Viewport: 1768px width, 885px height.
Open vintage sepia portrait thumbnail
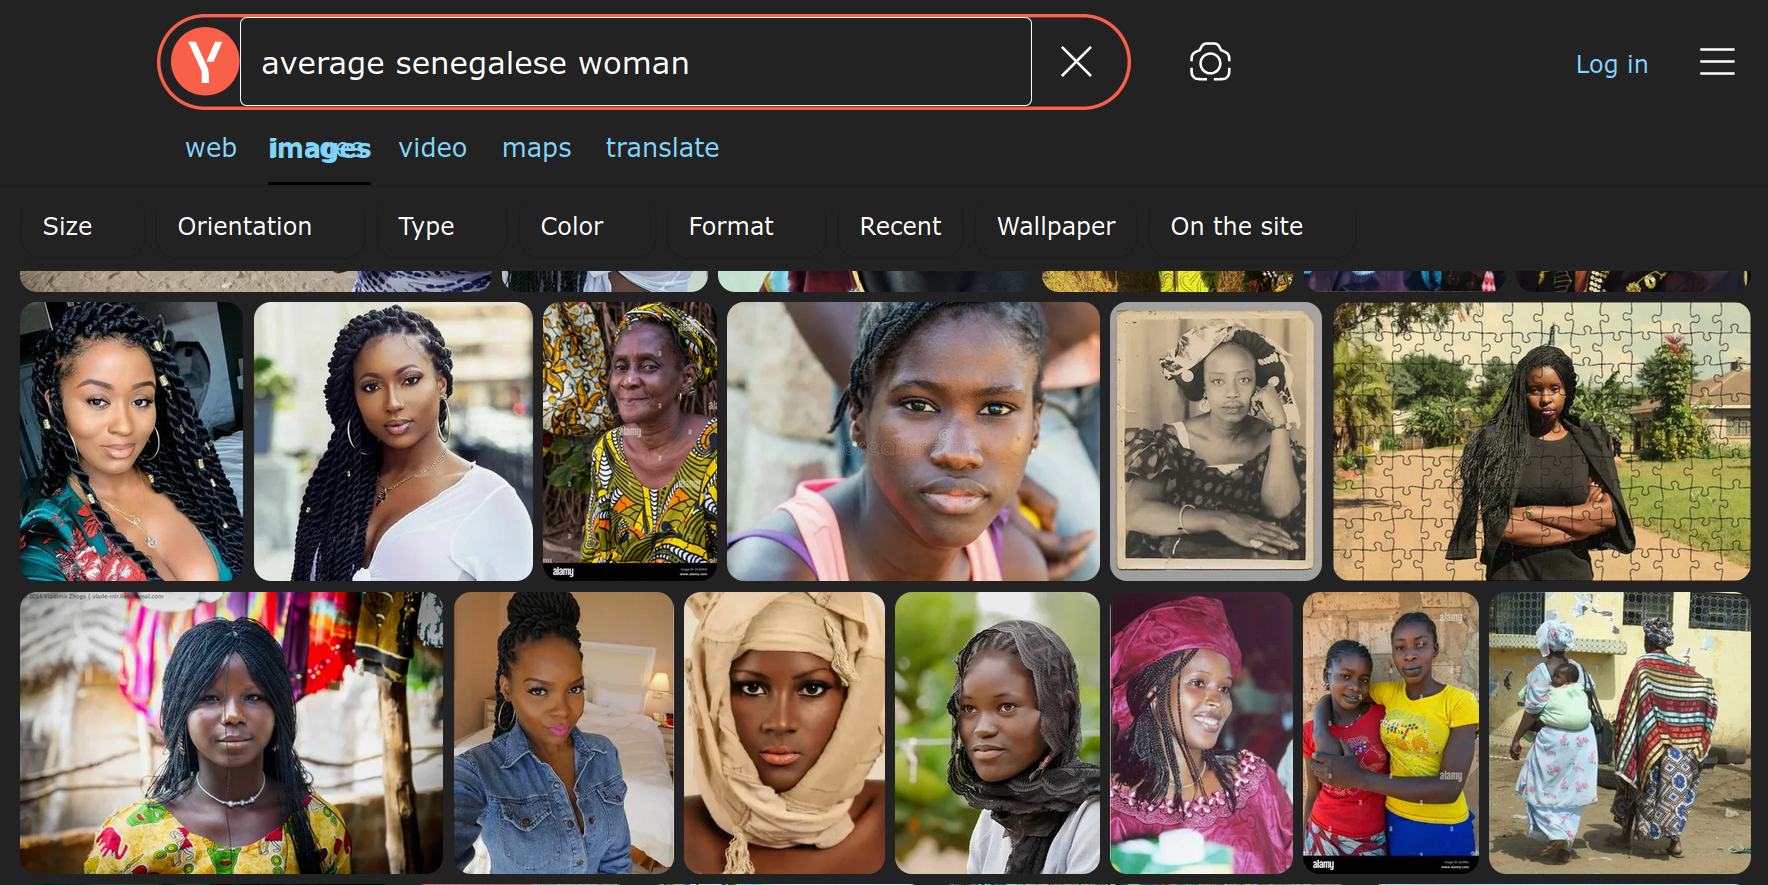tap(1216, 441)
